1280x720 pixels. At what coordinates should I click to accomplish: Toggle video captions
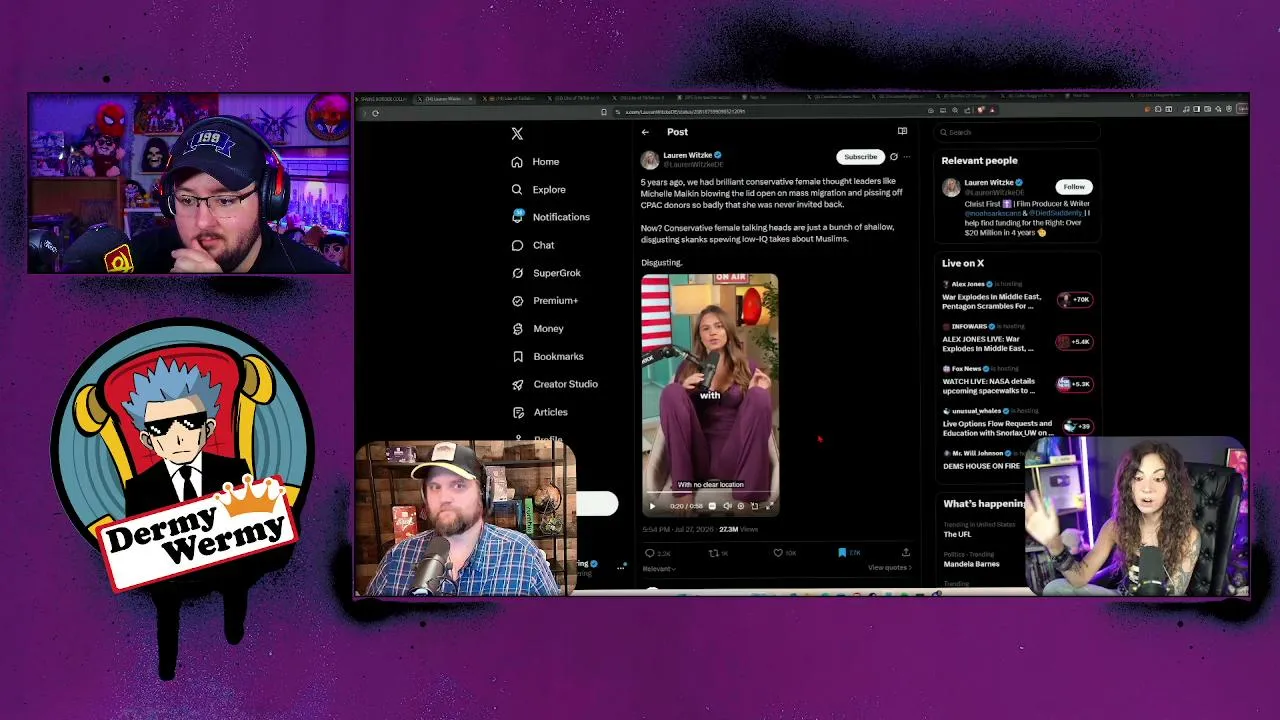click(712, 506)
